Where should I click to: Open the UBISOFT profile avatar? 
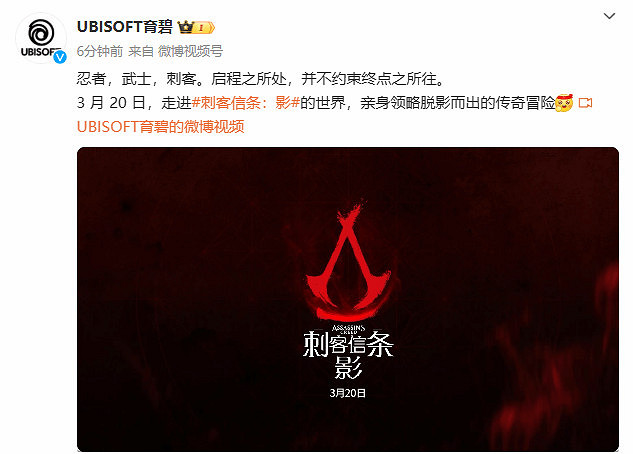pos(41,38)
